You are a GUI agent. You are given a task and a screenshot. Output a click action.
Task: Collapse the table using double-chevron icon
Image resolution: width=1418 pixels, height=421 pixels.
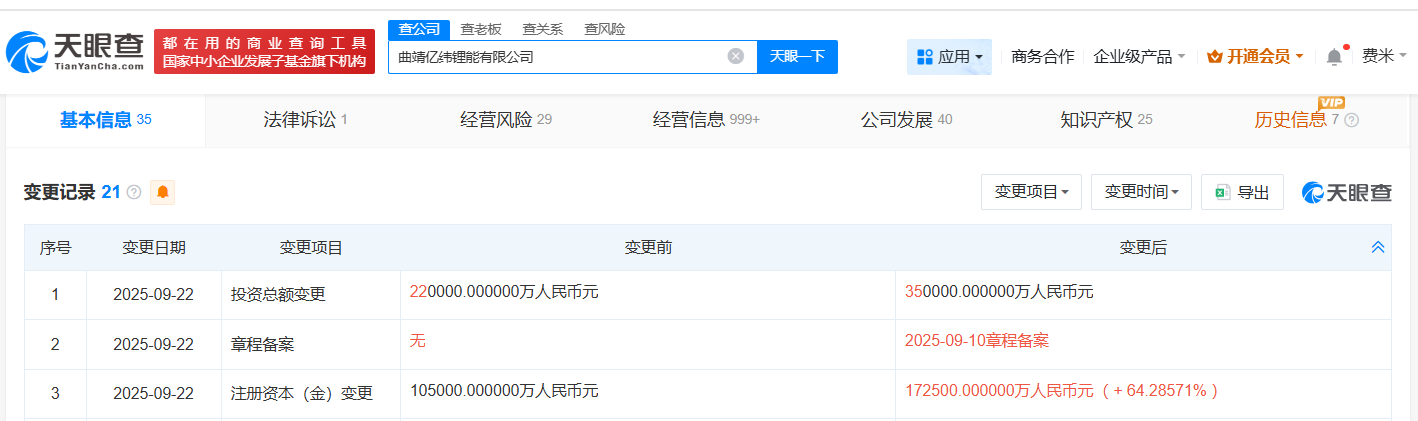(x=1377, y=248)
